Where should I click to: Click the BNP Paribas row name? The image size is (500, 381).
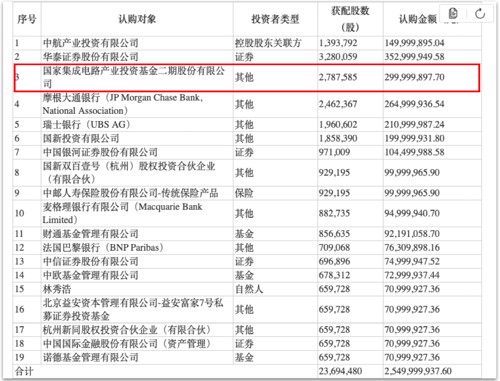pyautogui.click(x=103, y=248)
